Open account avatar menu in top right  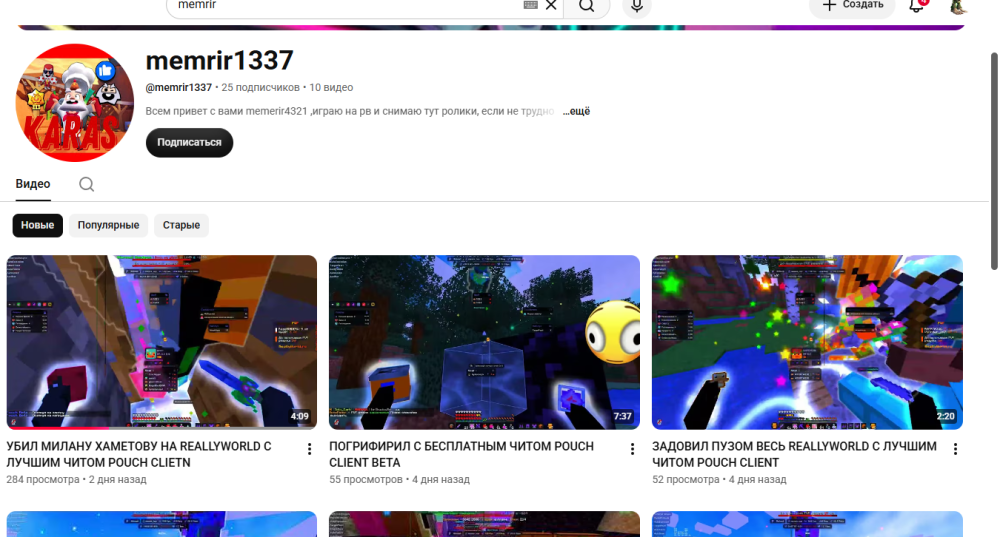pos(958,6)
